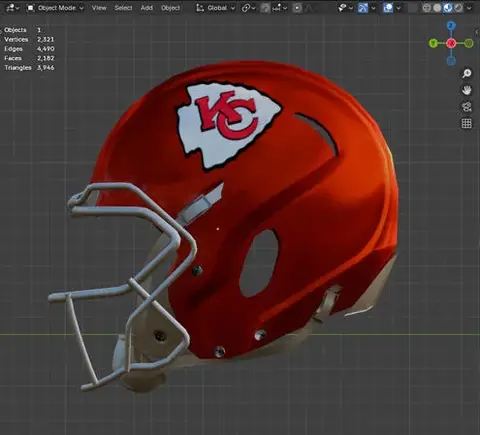Toggle the viewport gizmos button

(363, 8)
